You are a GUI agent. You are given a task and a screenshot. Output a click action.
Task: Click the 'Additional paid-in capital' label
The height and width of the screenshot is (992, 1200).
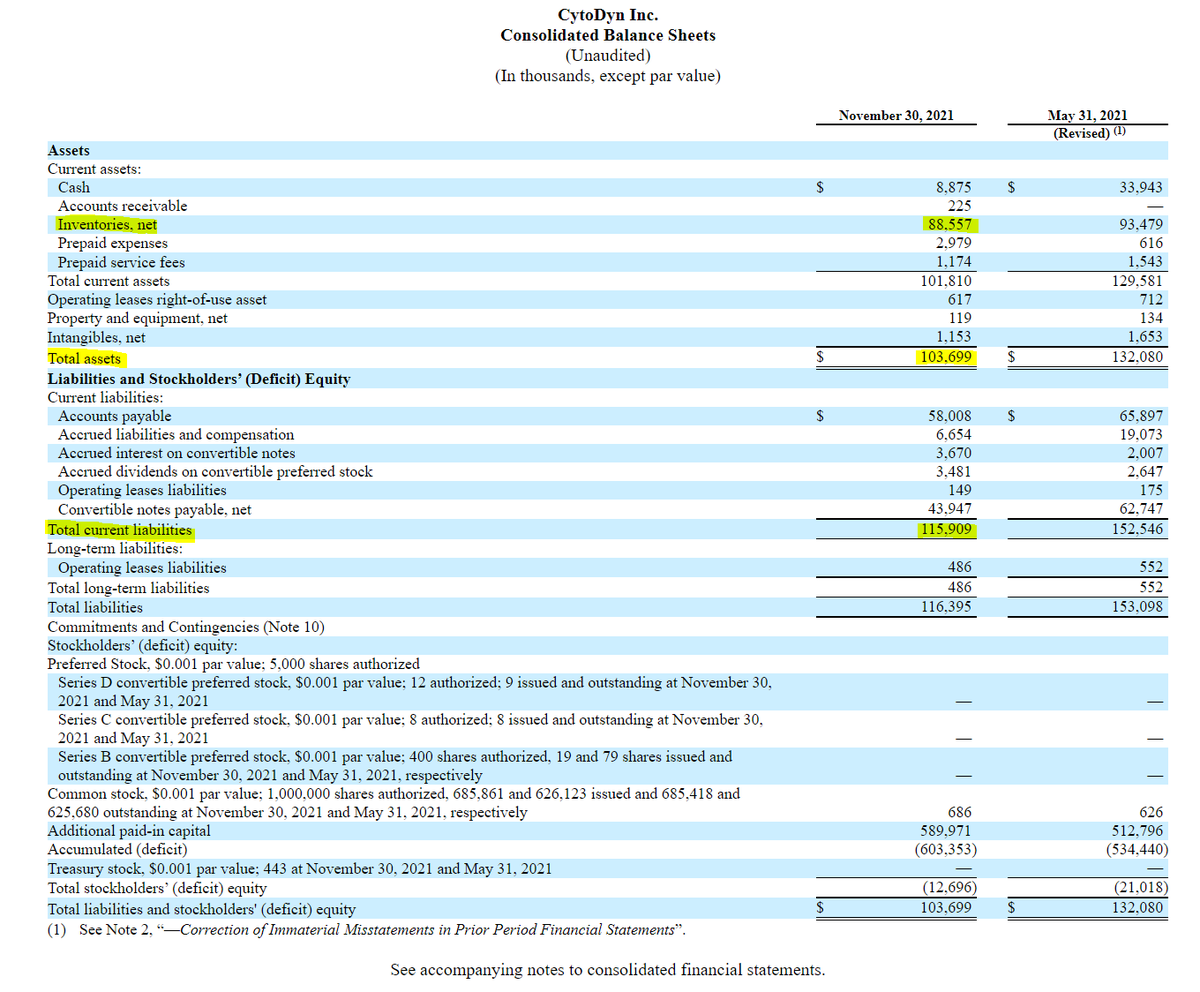[x=129, y=831]
